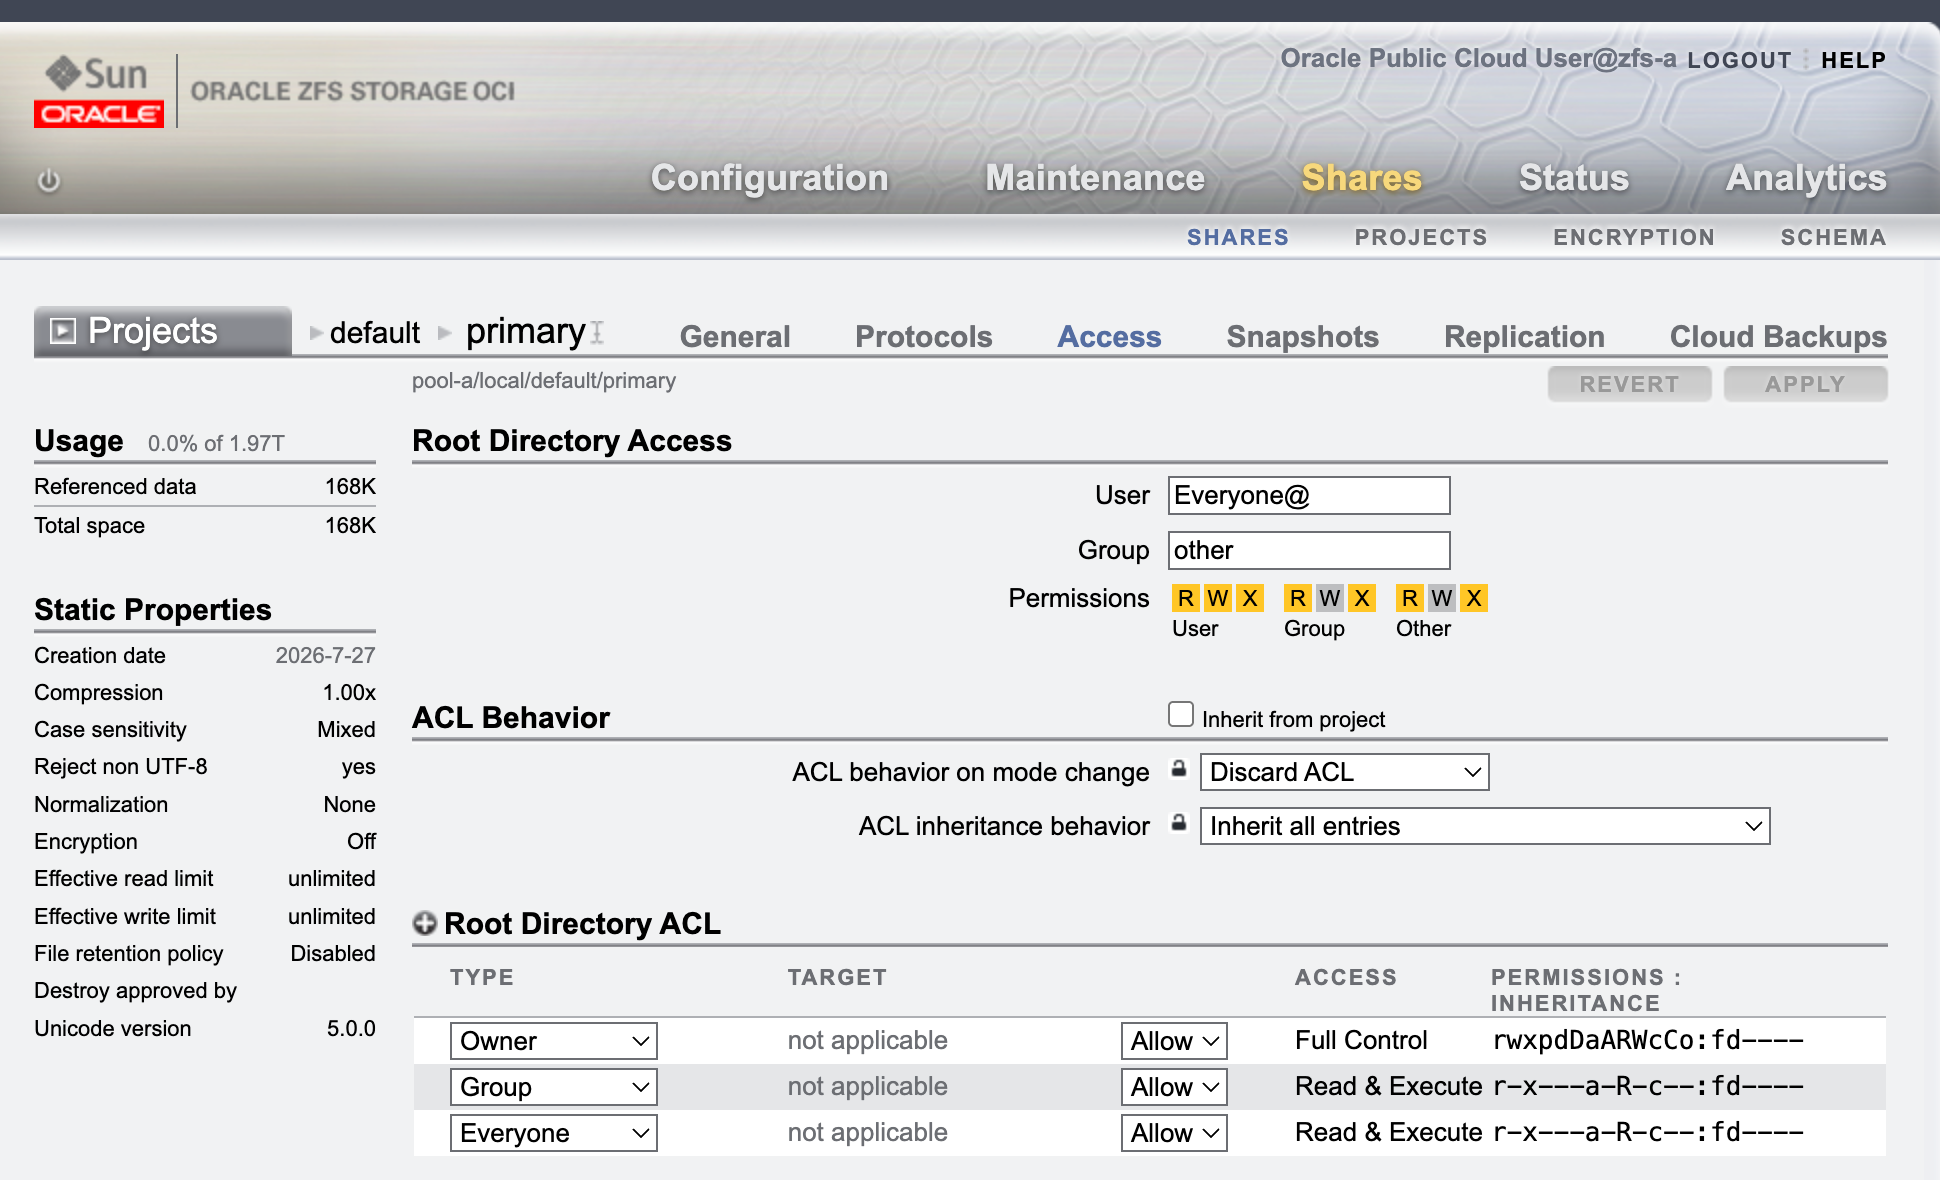Screen dimensions: 1940x1180
Task: Add entry with Root Directory ACL plus icon
Action: pyautogui.click(x=425, y=923)
